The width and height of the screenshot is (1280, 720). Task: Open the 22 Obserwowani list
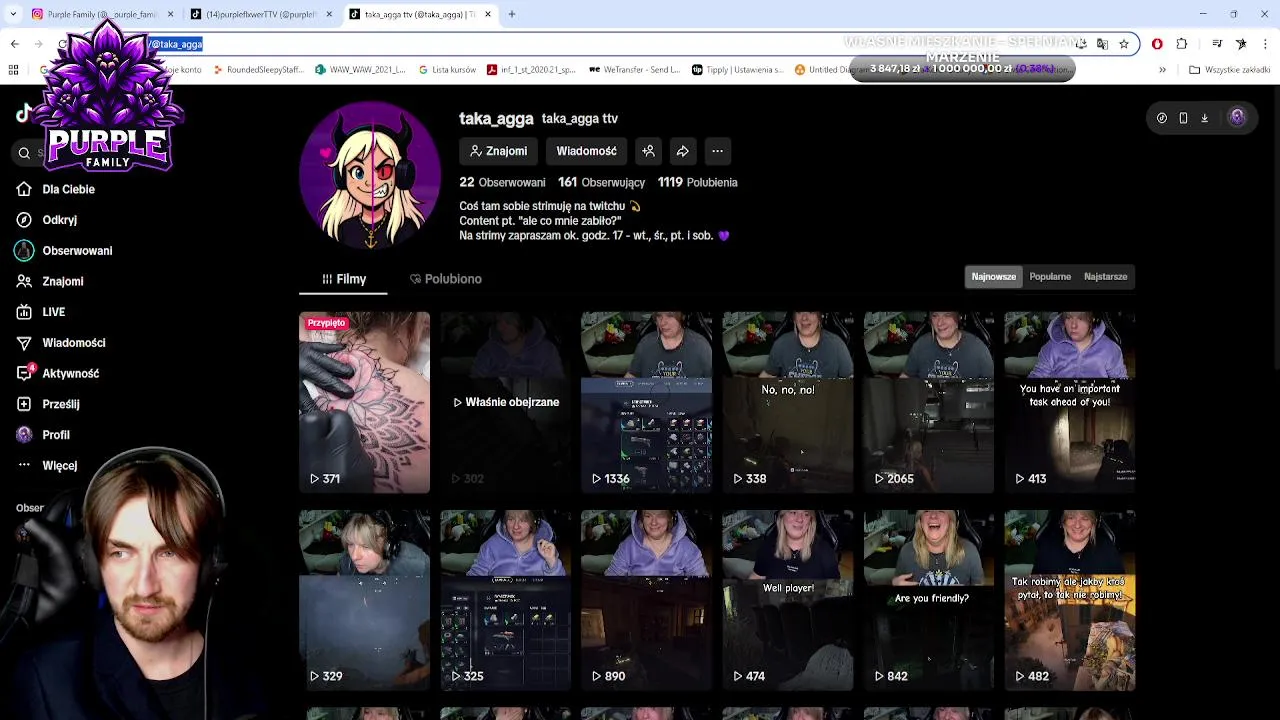[x=502, y=182]
